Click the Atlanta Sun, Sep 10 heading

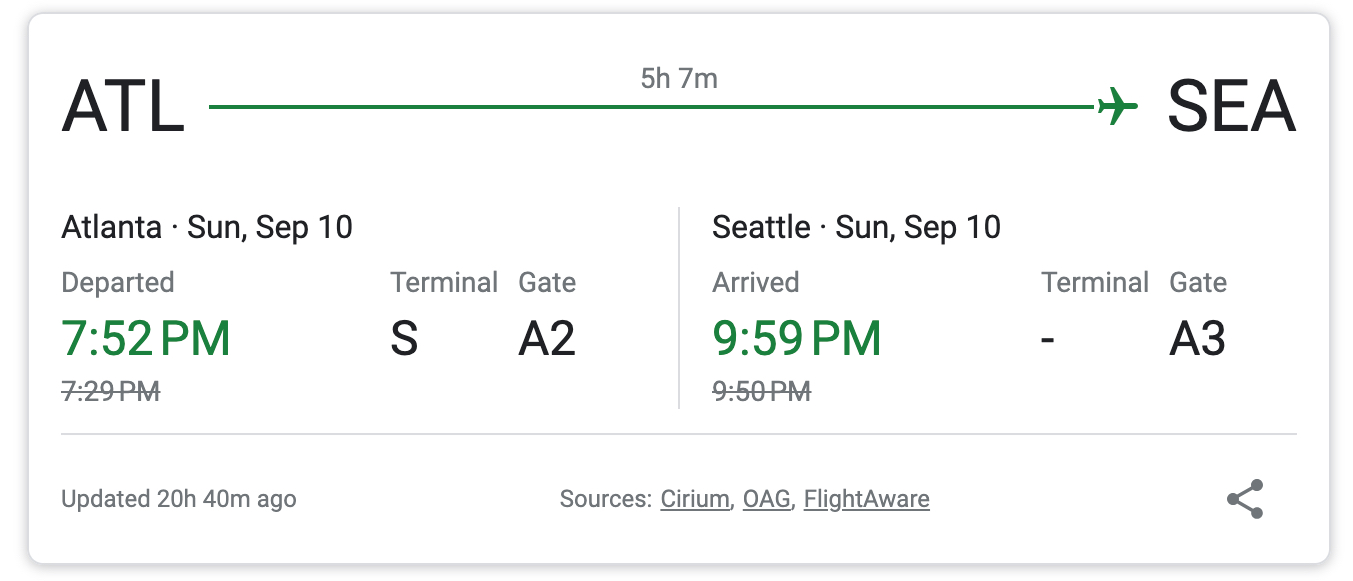point(207,227)
